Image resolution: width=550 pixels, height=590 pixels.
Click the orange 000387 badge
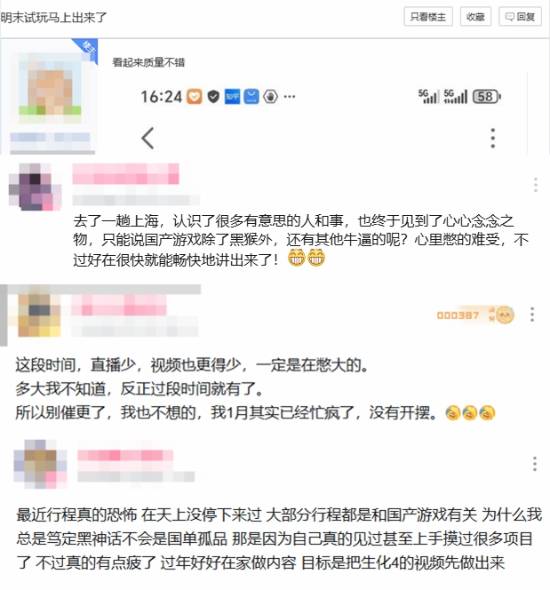point(458,315)
